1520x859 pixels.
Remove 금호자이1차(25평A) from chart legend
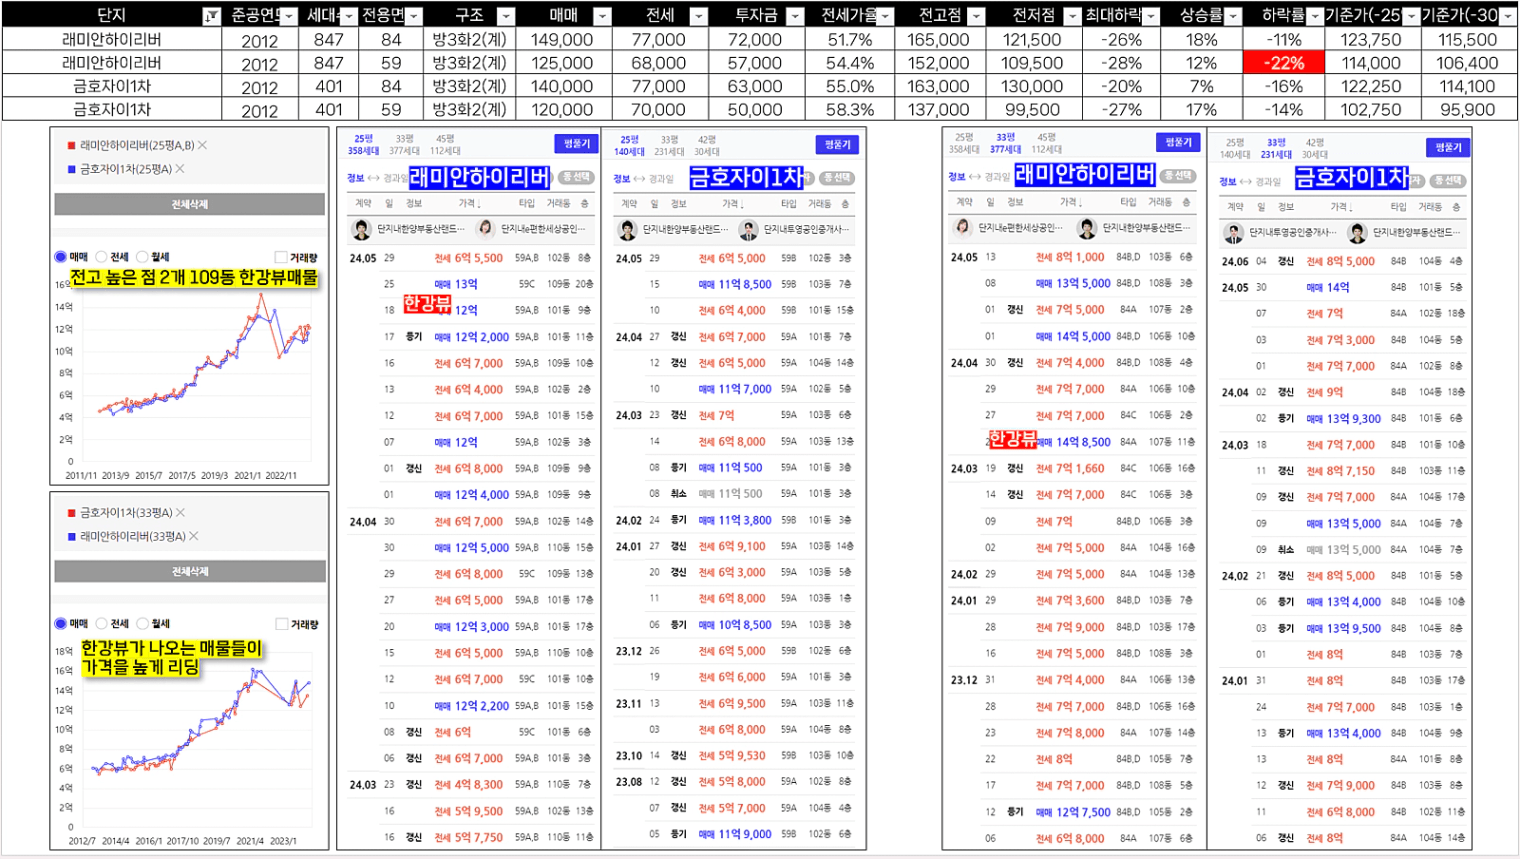(x=180, y=169)
